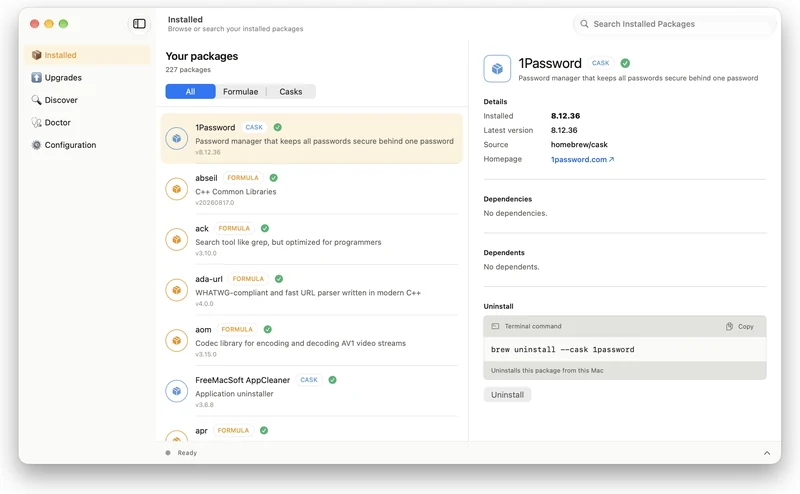Click the Ready status dot
This screenshot has width=800, height=494.
(168, 453)
